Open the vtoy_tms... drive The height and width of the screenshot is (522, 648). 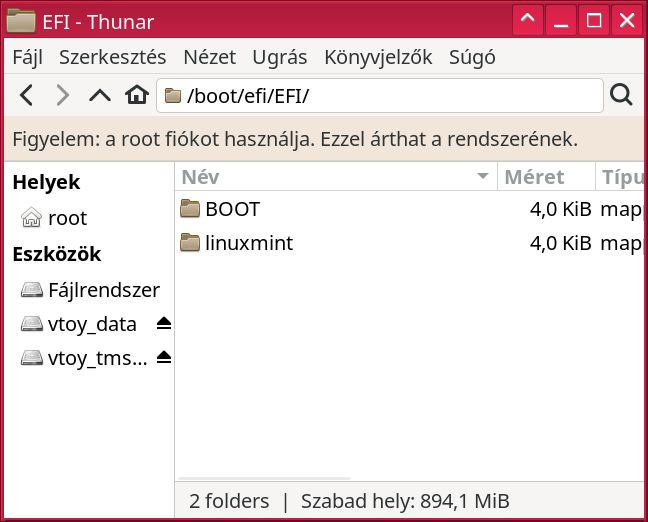point(84,358)
